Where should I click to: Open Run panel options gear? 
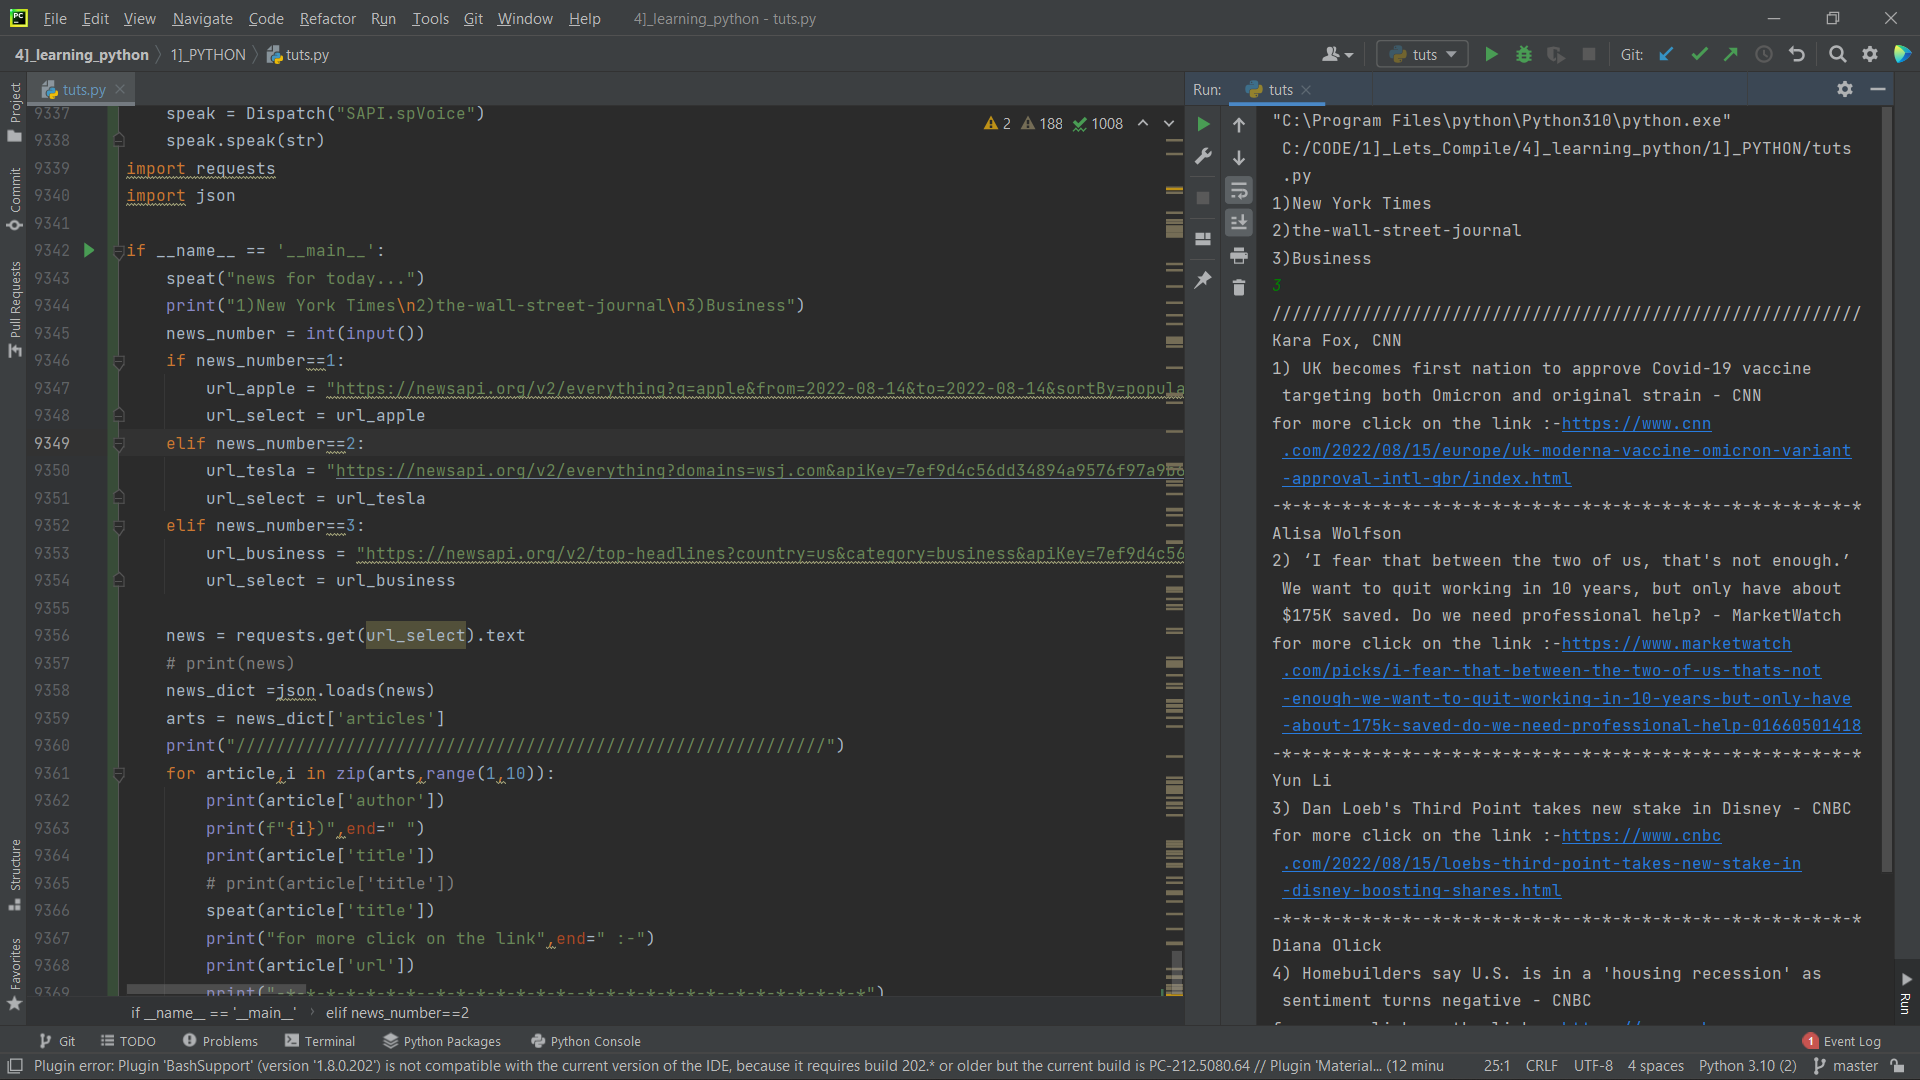pyautogui.click(x=1845, y=89)
